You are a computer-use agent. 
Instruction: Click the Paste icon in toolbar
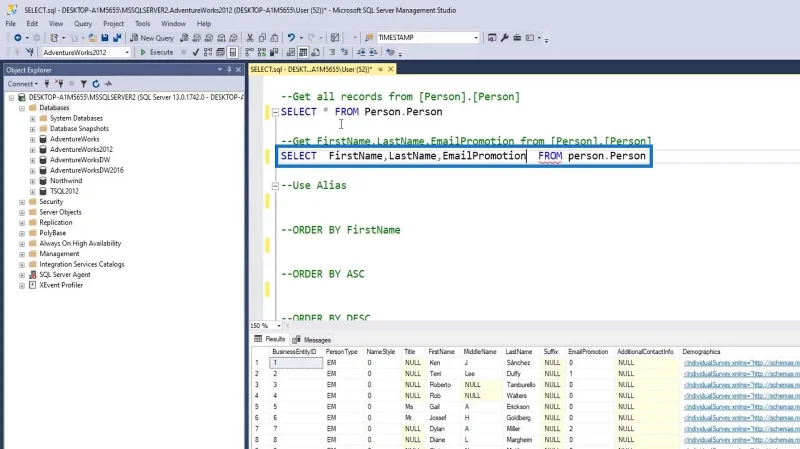274,38
